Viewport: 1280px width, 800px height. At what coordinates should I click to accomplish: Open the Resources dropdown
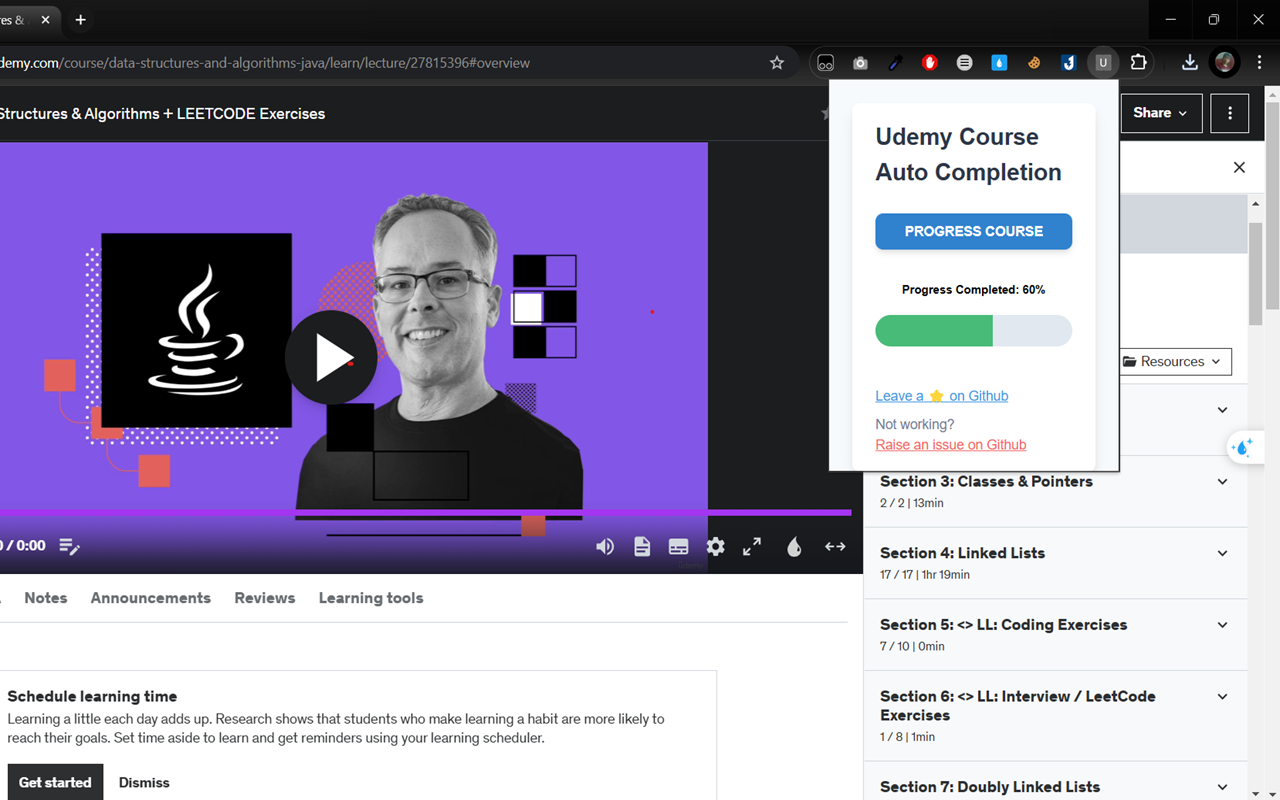[x=1174, y=361]
